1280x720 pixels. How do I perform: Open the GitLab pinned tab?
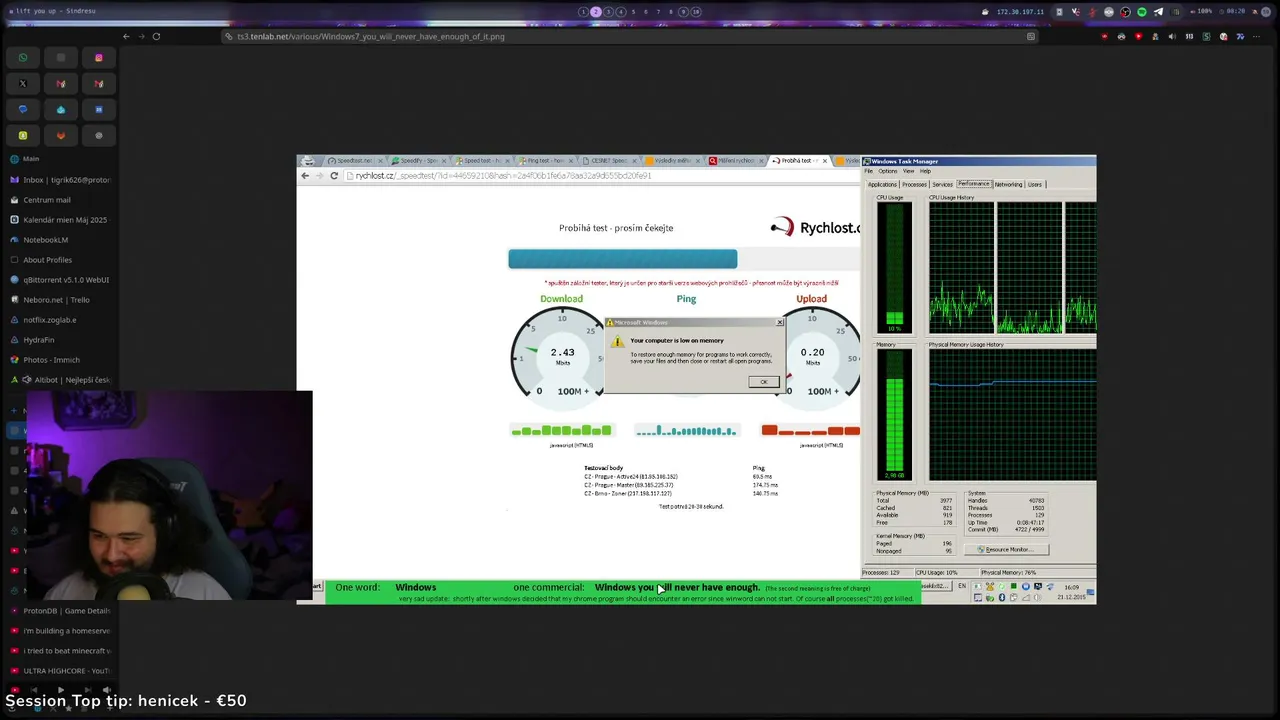[61, 136]
